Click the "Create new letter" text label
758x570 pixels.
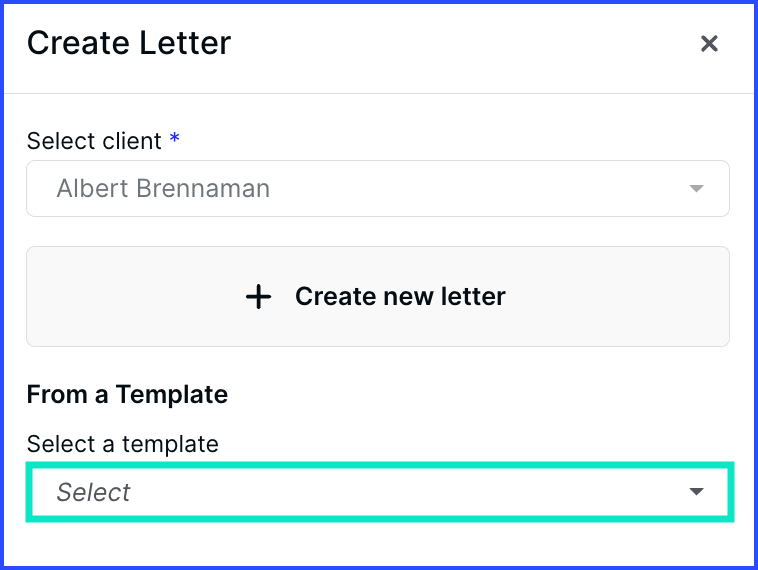400,297
